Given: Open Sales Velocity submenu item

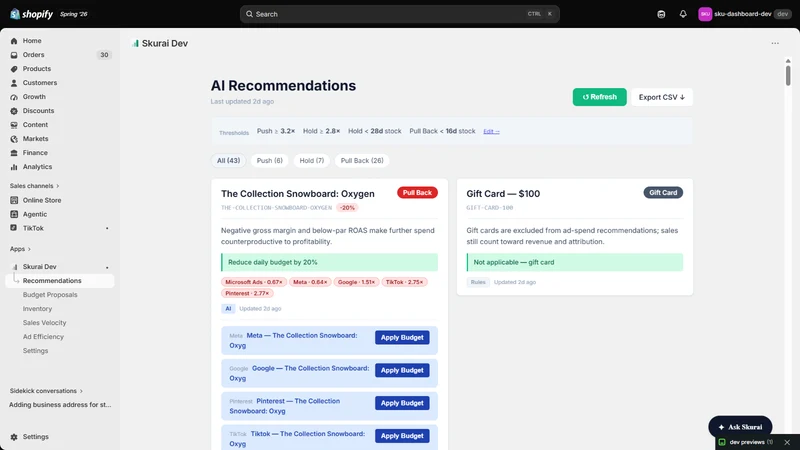Looking at the screenshot, I should [x=44, y=323].
